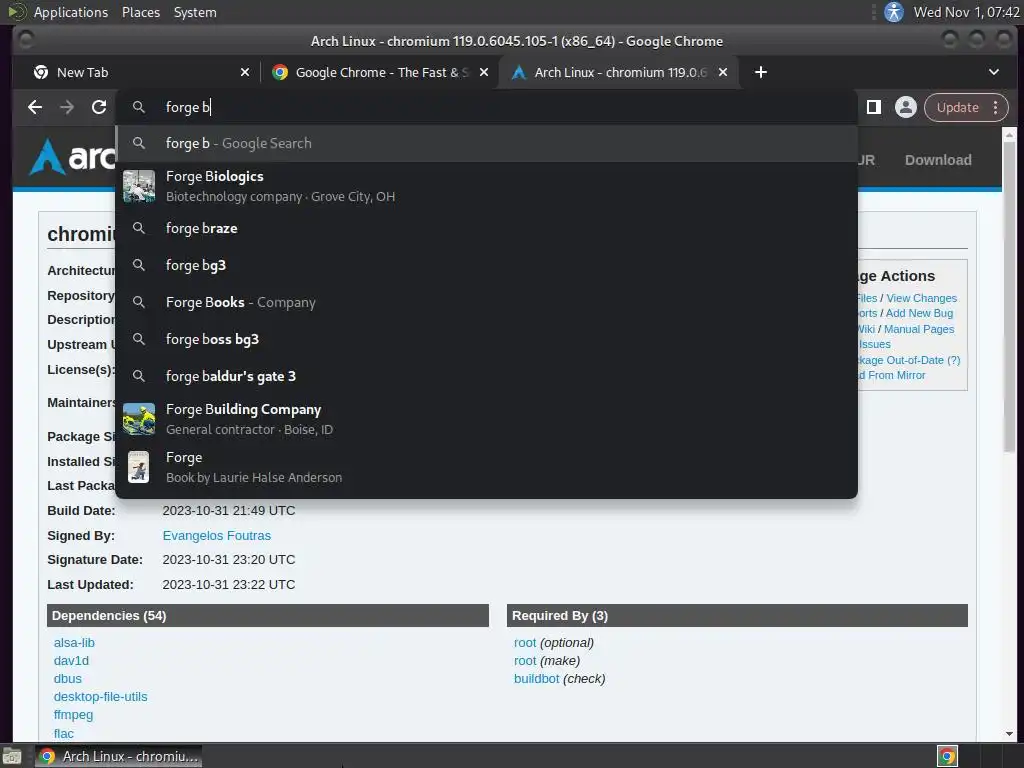Click the browser back arrow
This screenshot has width=1024, height=768.
[x=35, y=107]
